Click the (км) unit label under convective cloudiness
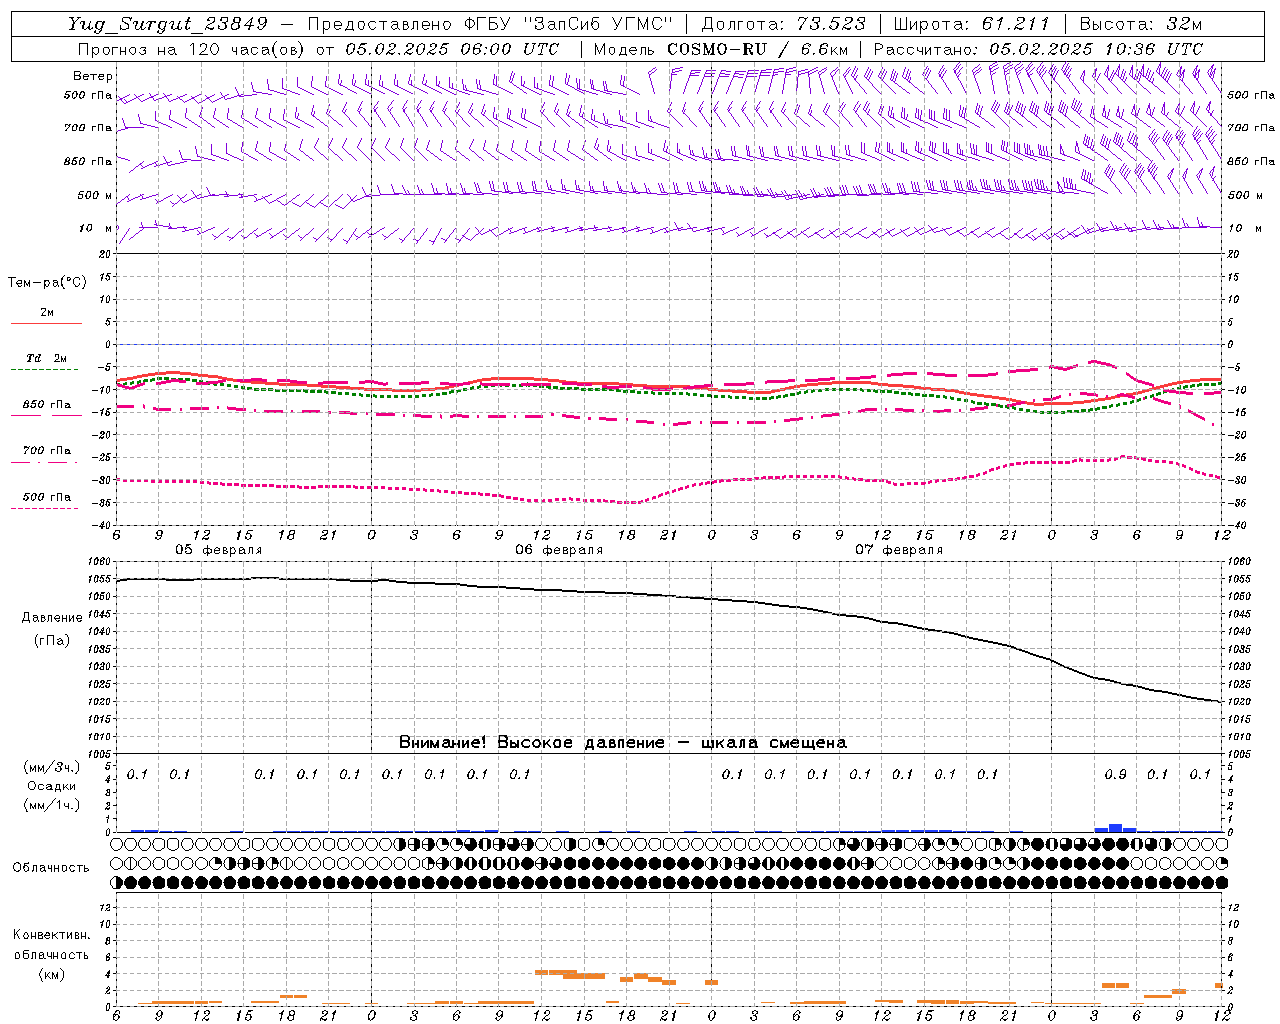 [51, 974]
